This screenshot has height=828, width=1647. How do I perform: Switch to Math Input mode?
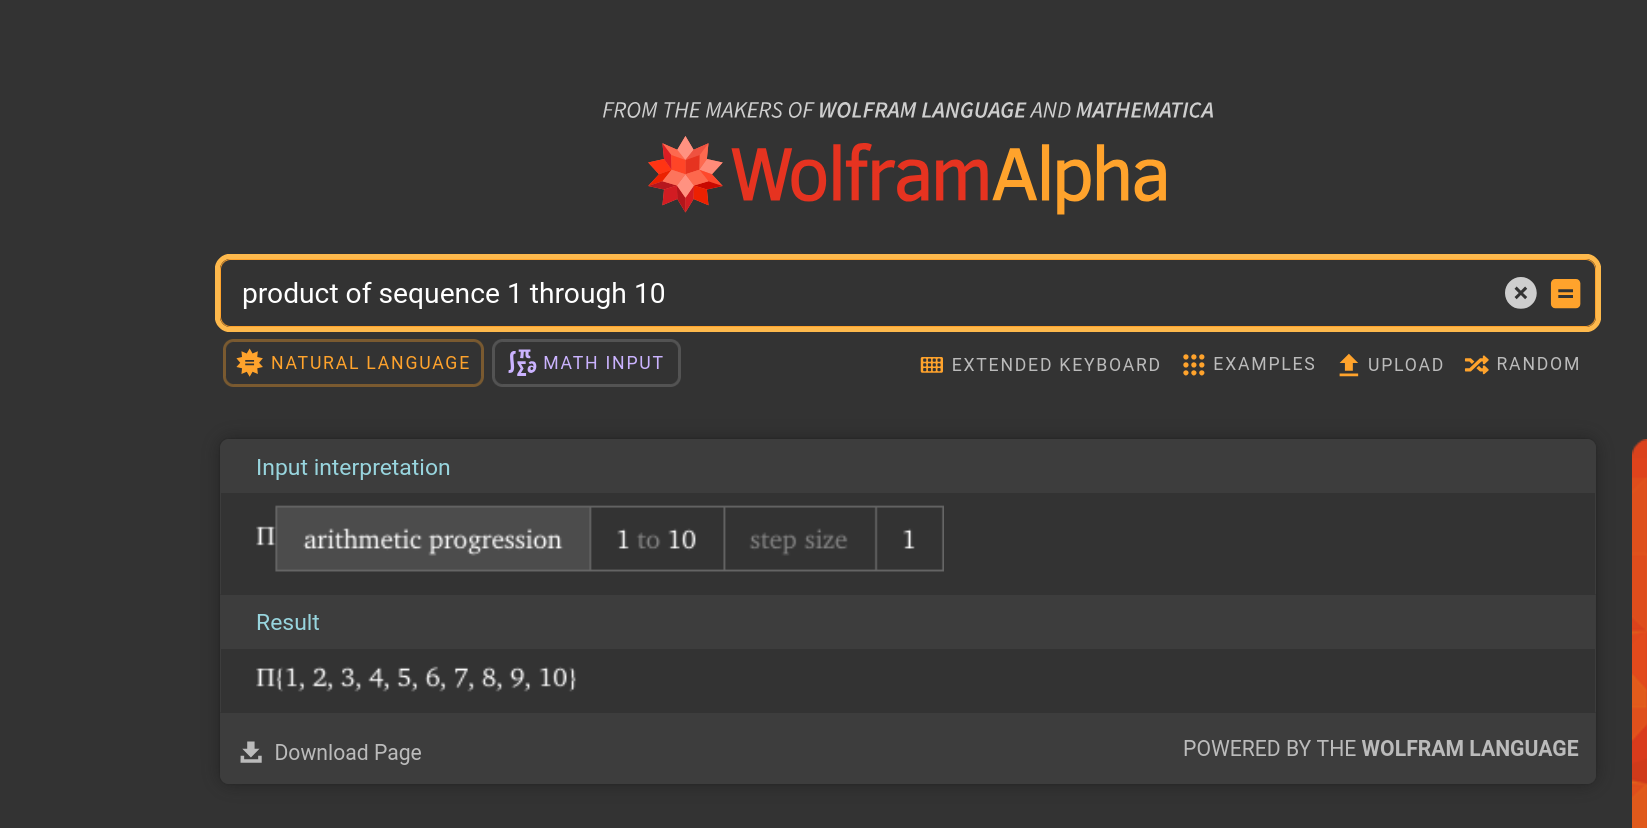[586, 363]
